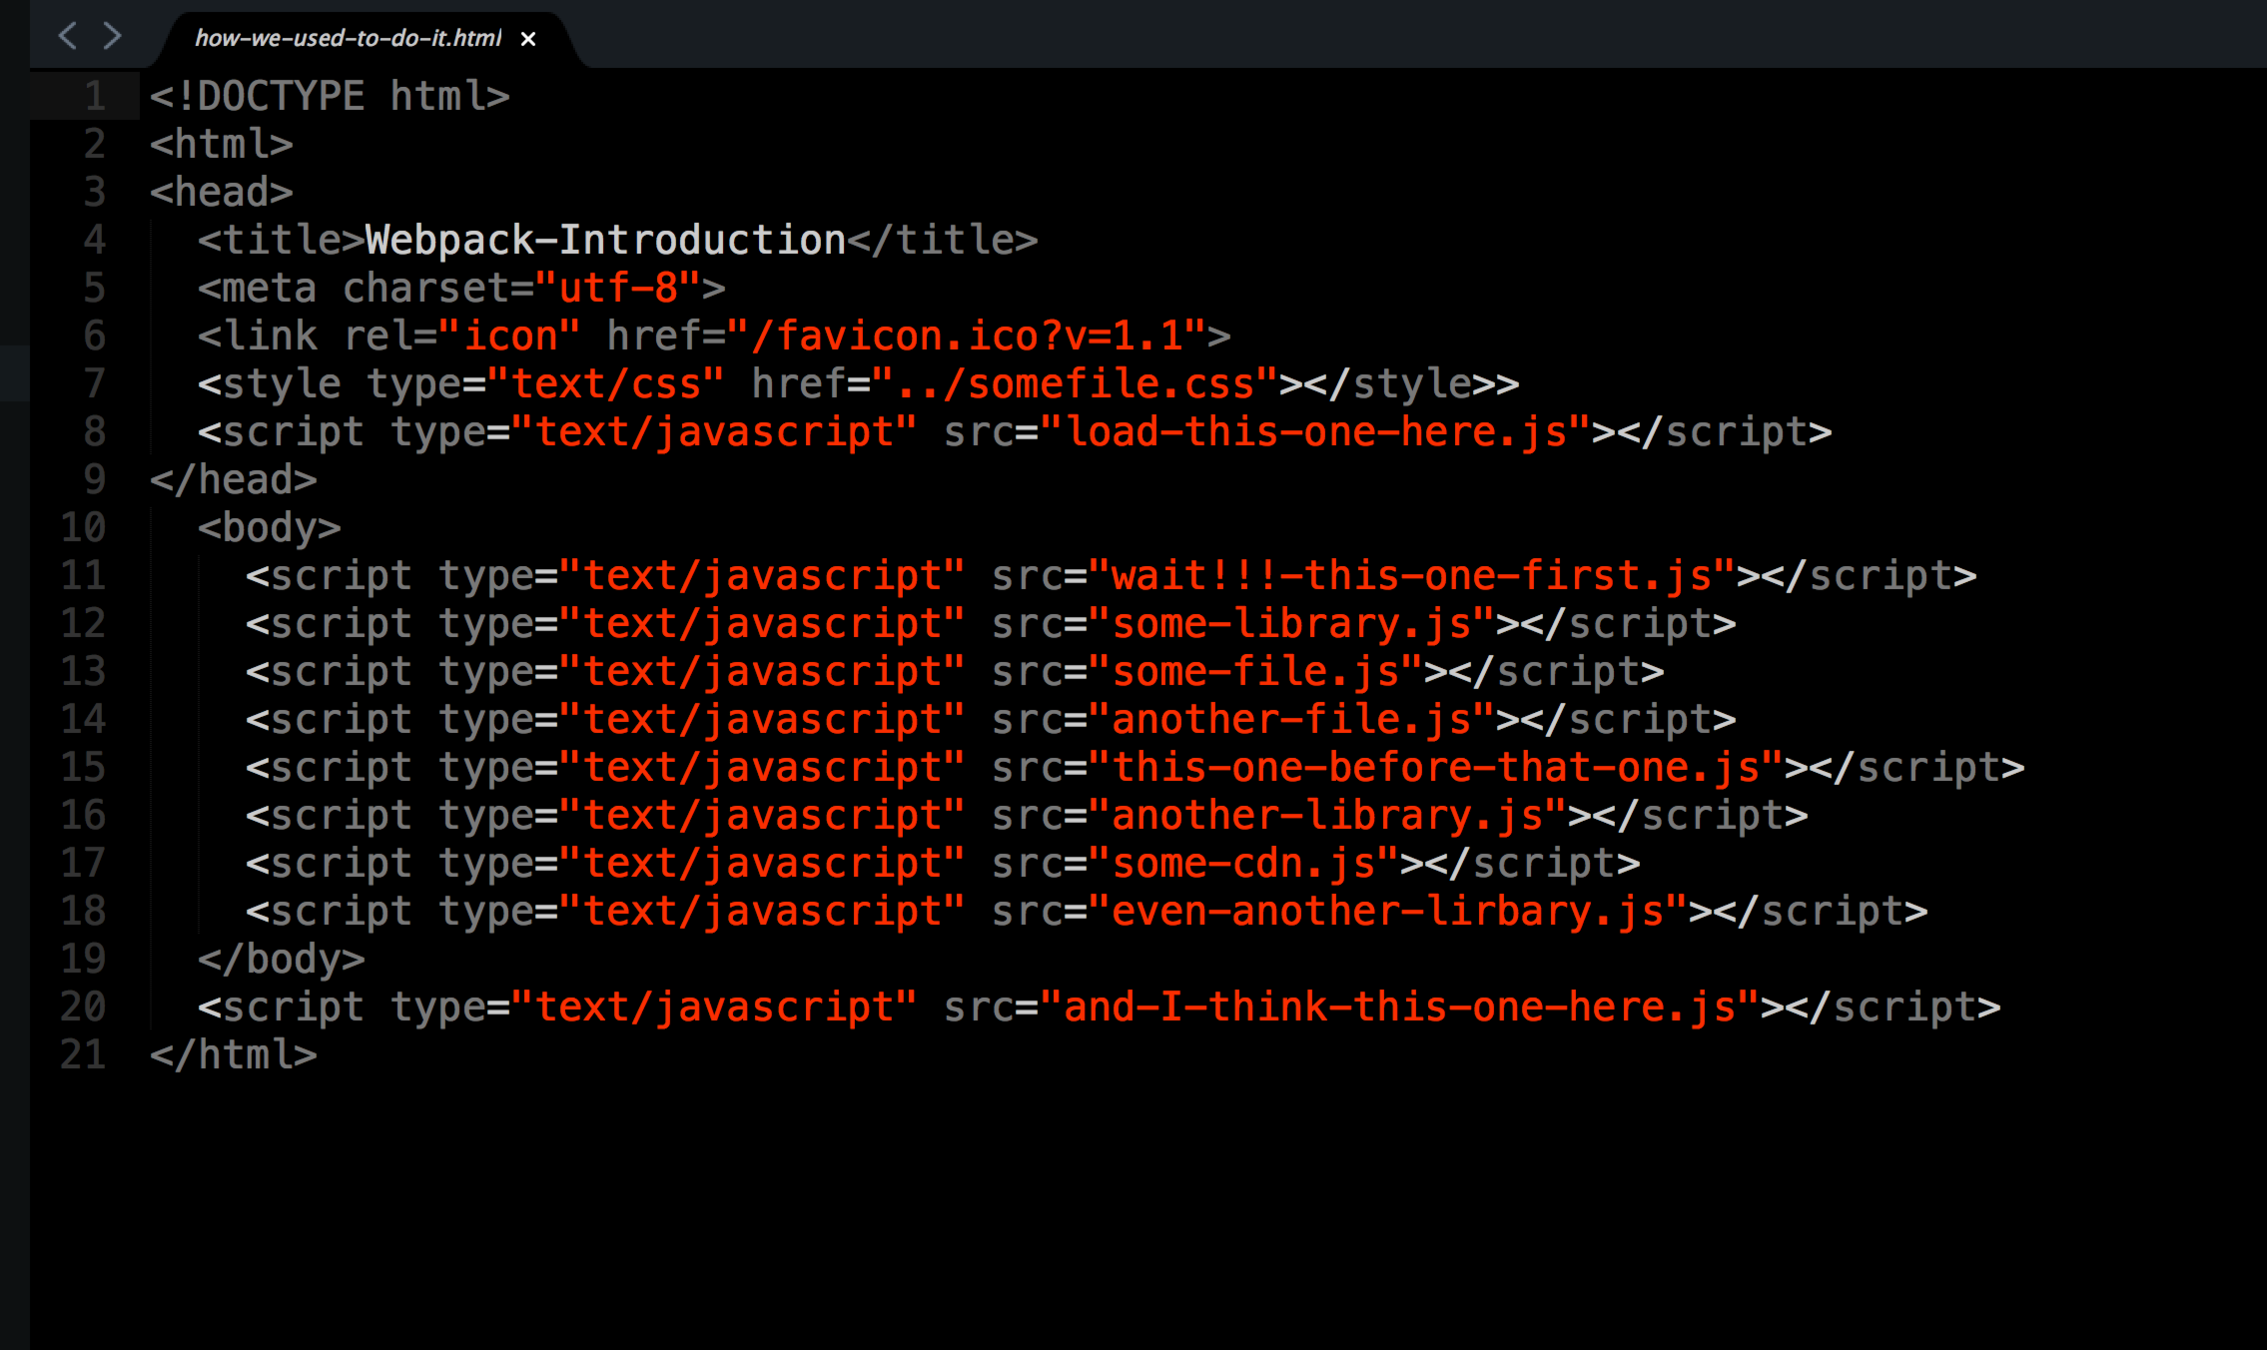The image size is (2267, 1350).
Task: Click line number 1 in gutter
Action: point(94,96)
